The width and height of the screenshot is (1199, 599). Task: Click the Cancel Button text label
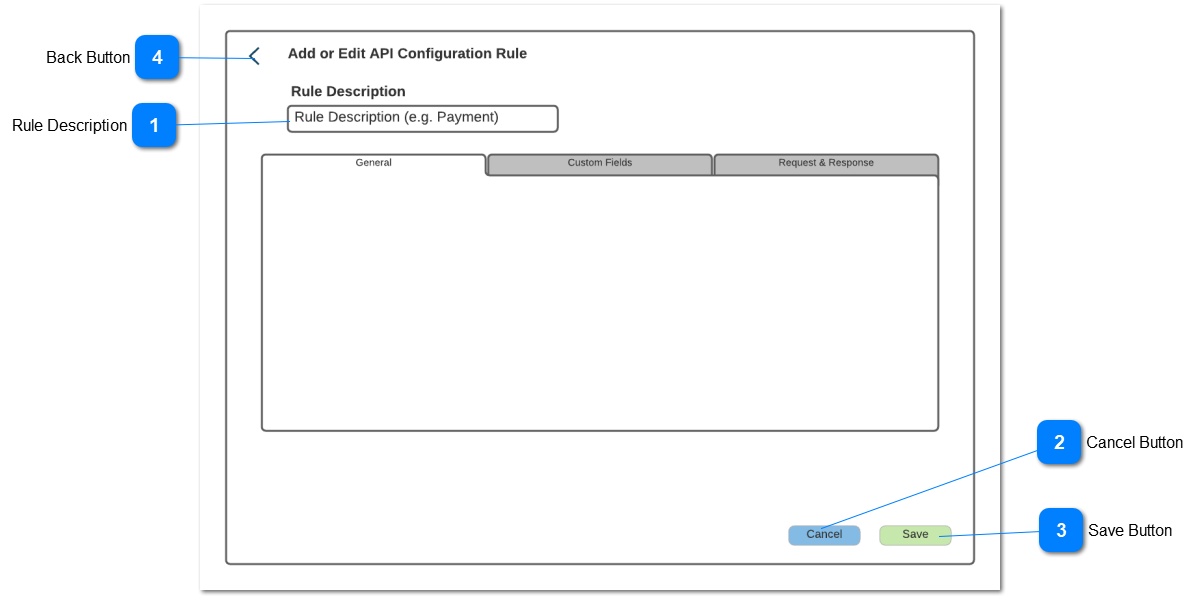pyautogui.click(x=1135, y=442)
